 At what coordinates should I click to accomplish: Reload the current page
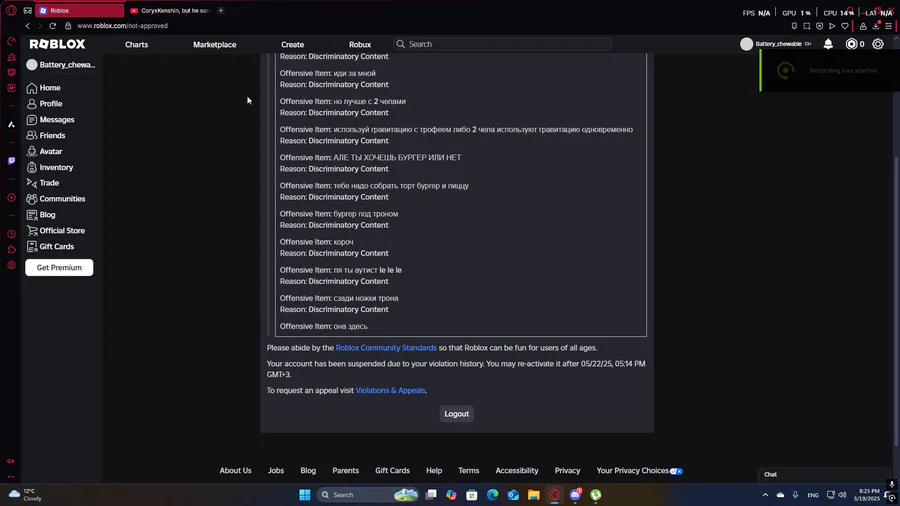pyautogui.click(x=52, y=26)
